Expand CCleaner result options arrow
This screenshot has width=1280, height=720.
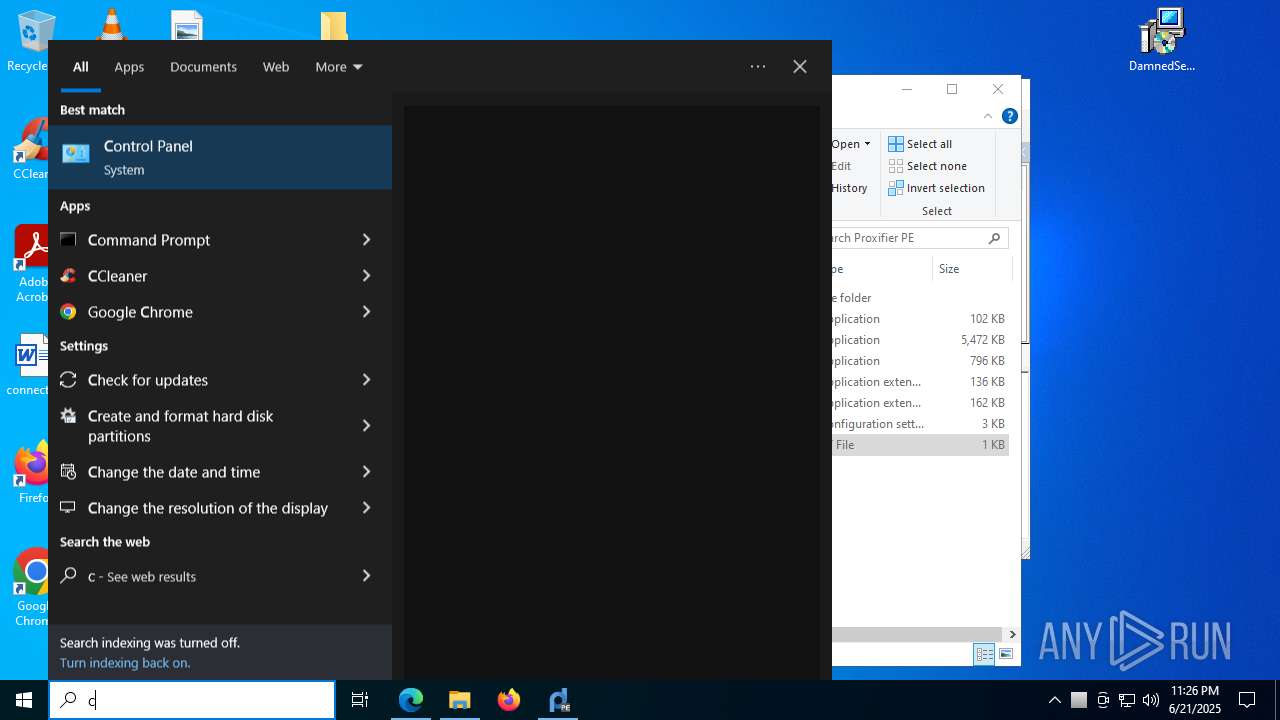pos(366,276)
